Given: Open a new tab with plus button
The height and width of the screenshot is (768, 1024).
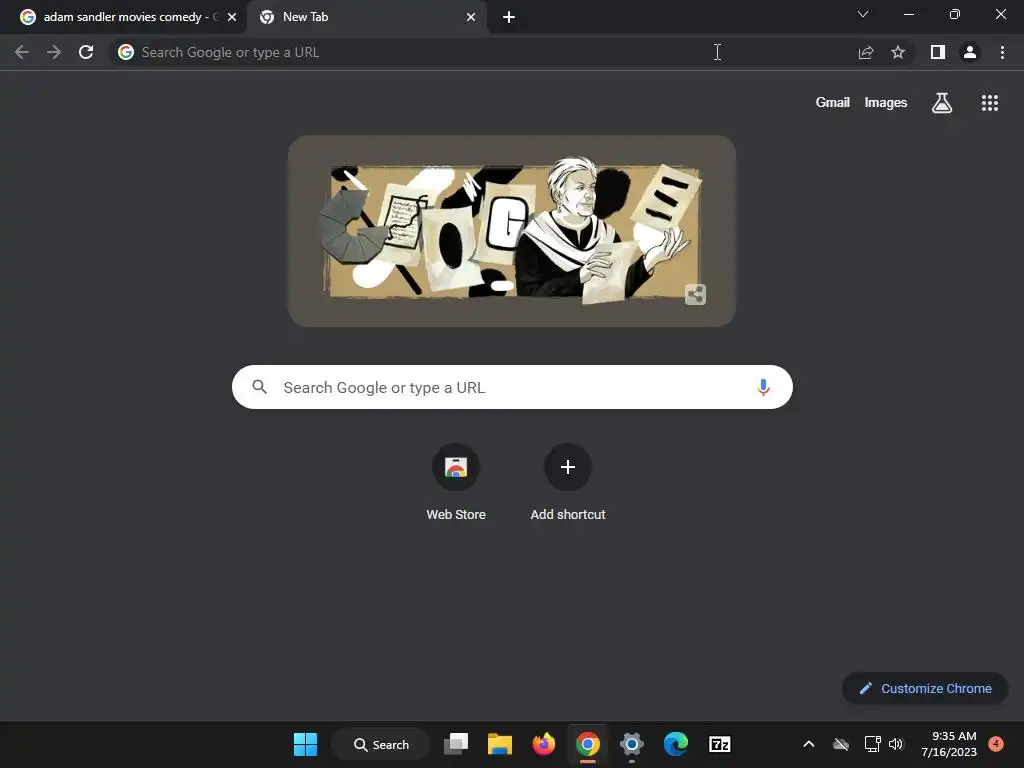Looking at the screenshot, I should (x=509, y=17).
